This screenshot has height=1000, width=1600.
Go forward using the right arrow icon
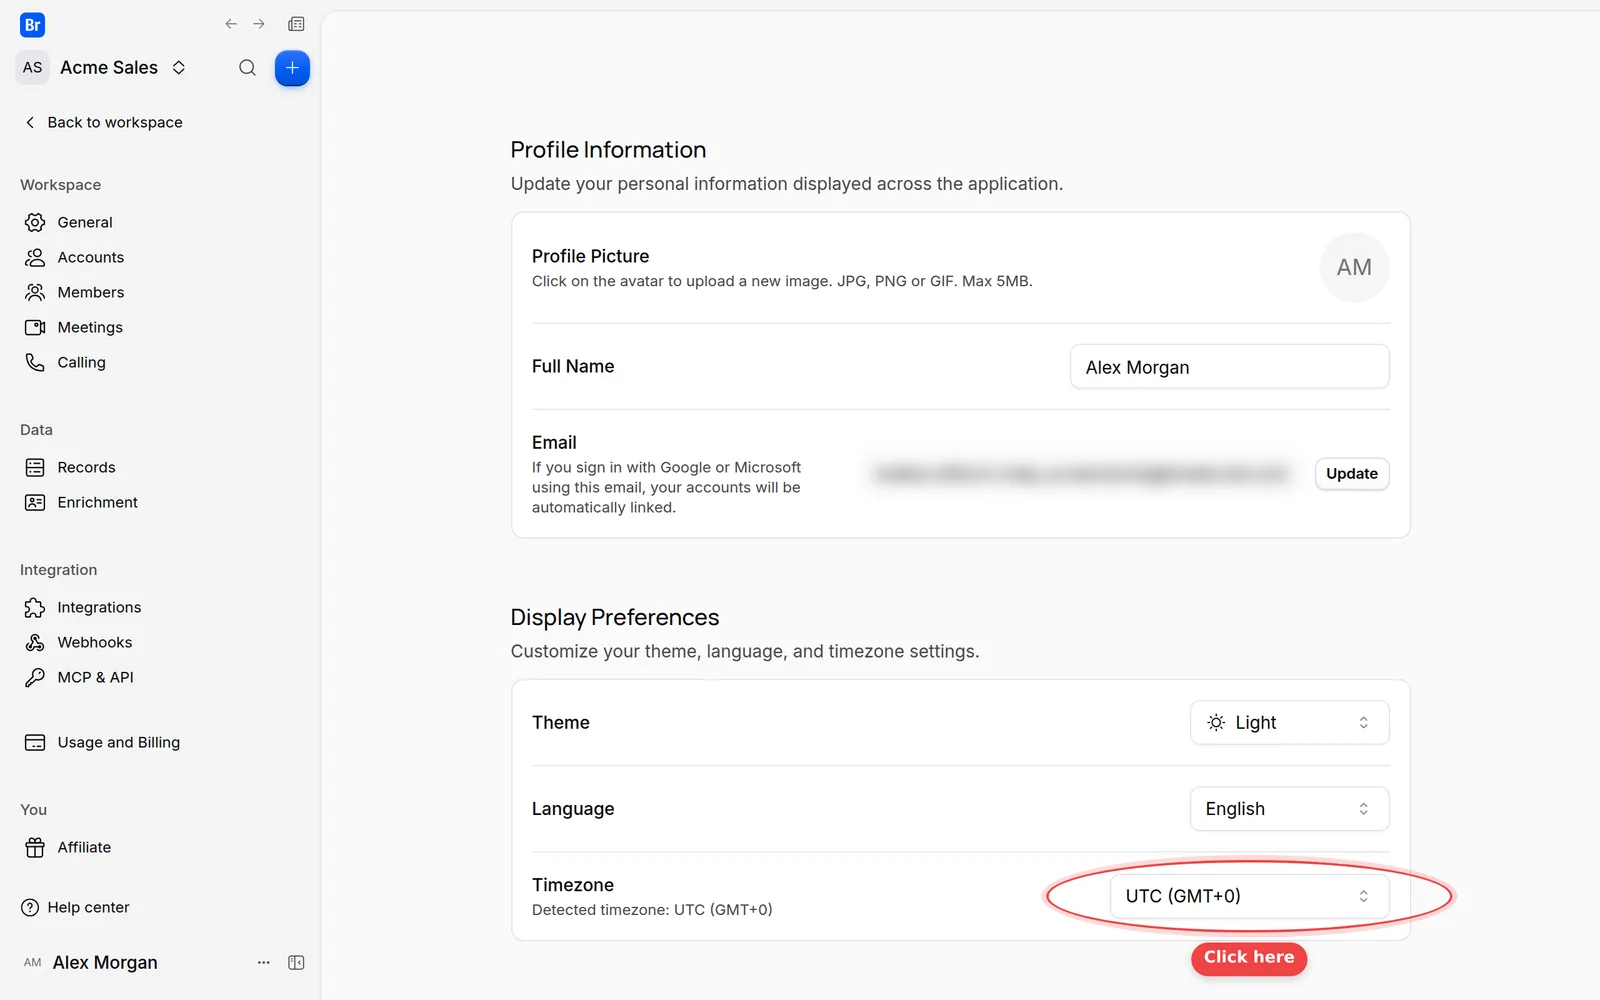pyautogui.click(x=259, y=24)
